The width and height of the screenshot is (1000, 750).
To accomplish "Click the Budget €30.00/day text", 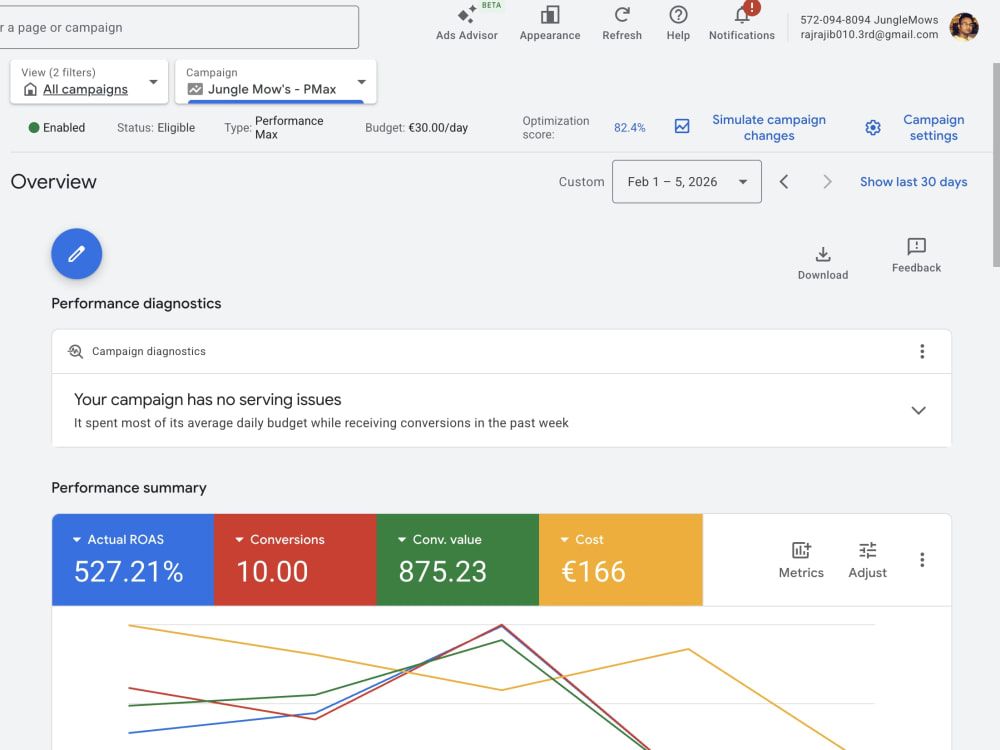I will pyautogui.click(x=416, y=128).
